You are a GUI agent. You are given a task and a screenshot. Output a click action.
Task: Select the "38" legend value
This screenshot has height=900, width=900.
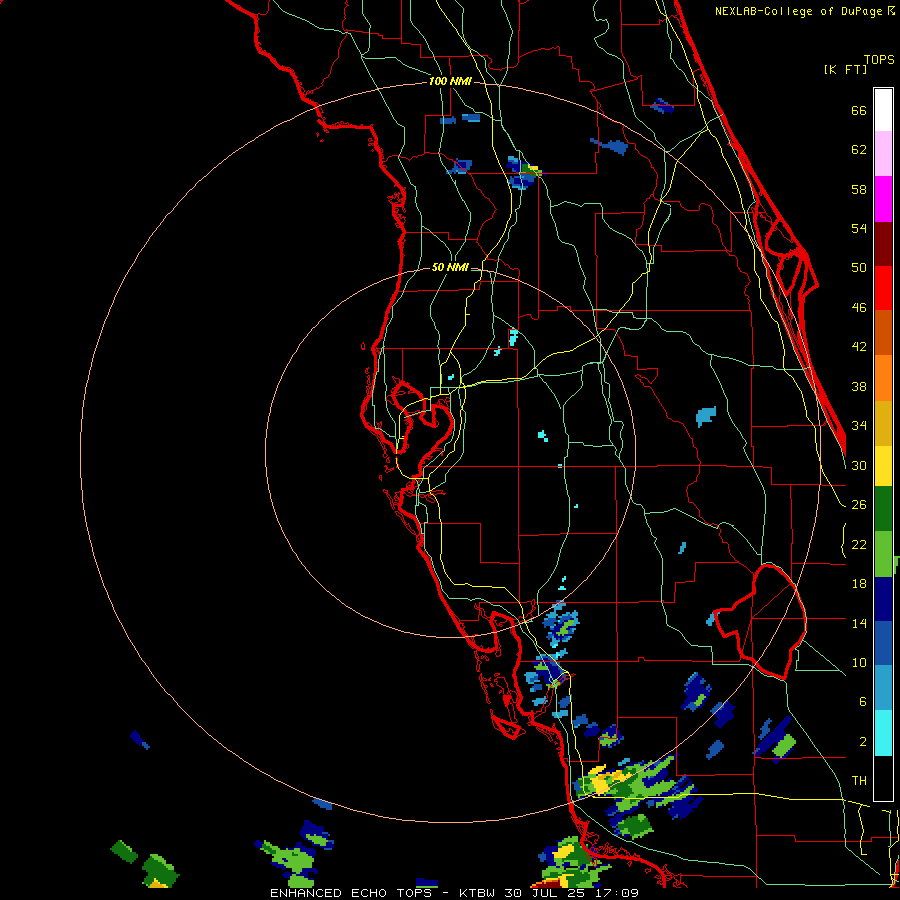pyautogui.click(x=859, y=387)
